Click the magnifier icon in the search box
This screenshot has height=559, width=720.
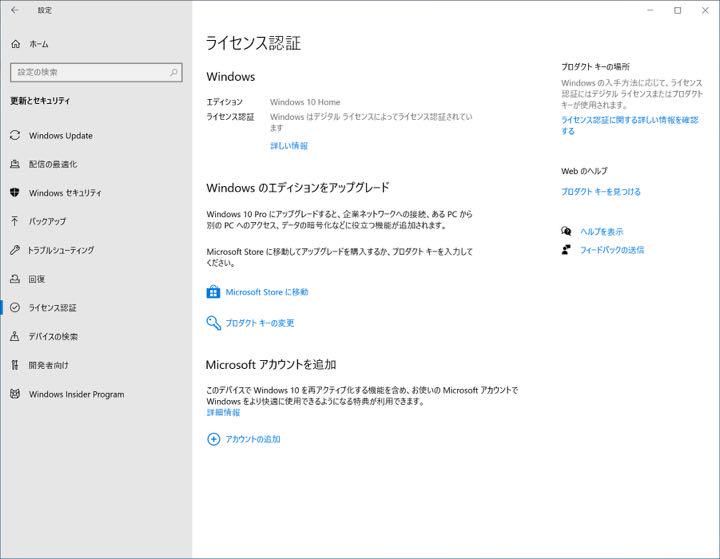click(174, 72)
